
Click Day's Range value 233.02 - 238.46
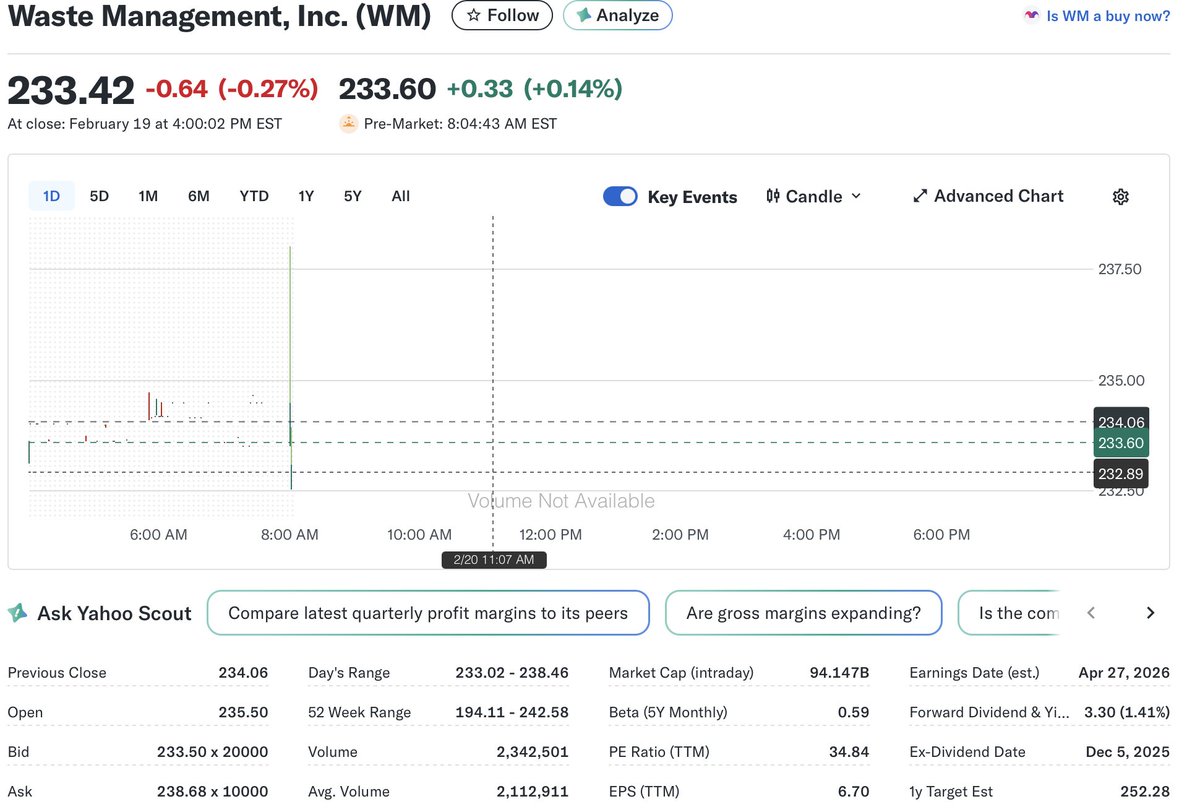point(512,673)
